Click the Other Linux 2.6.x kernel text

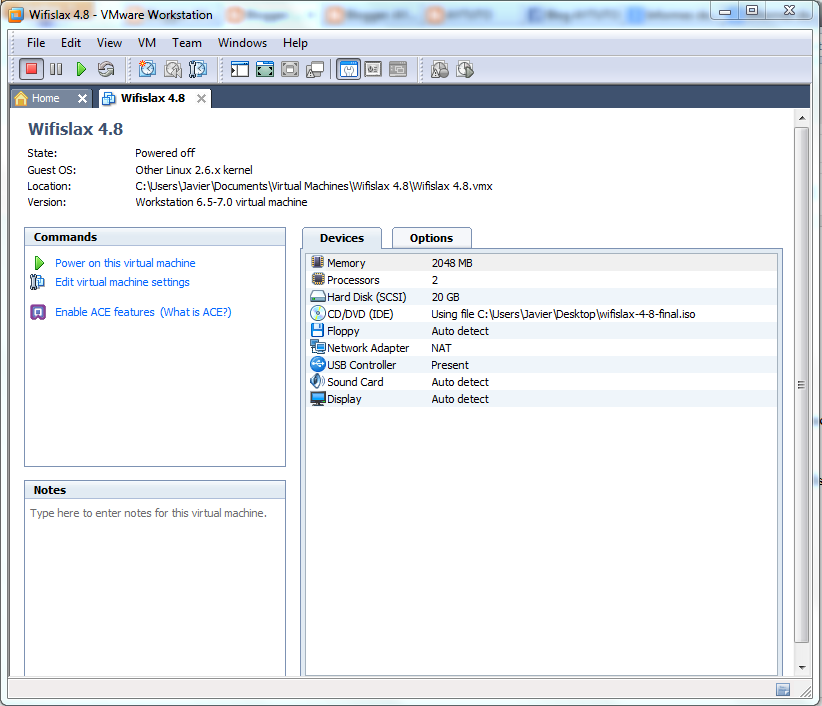193,170
